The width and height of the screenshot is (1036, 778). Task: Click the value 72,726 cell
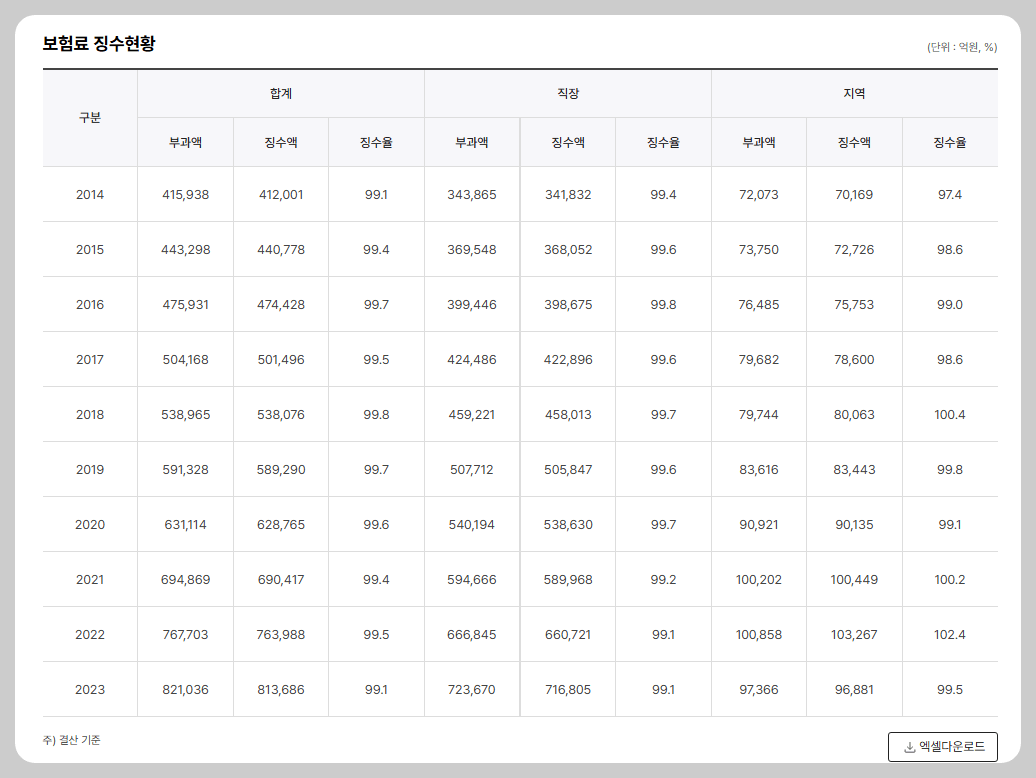pyautogui.click(x=854, y=250)
